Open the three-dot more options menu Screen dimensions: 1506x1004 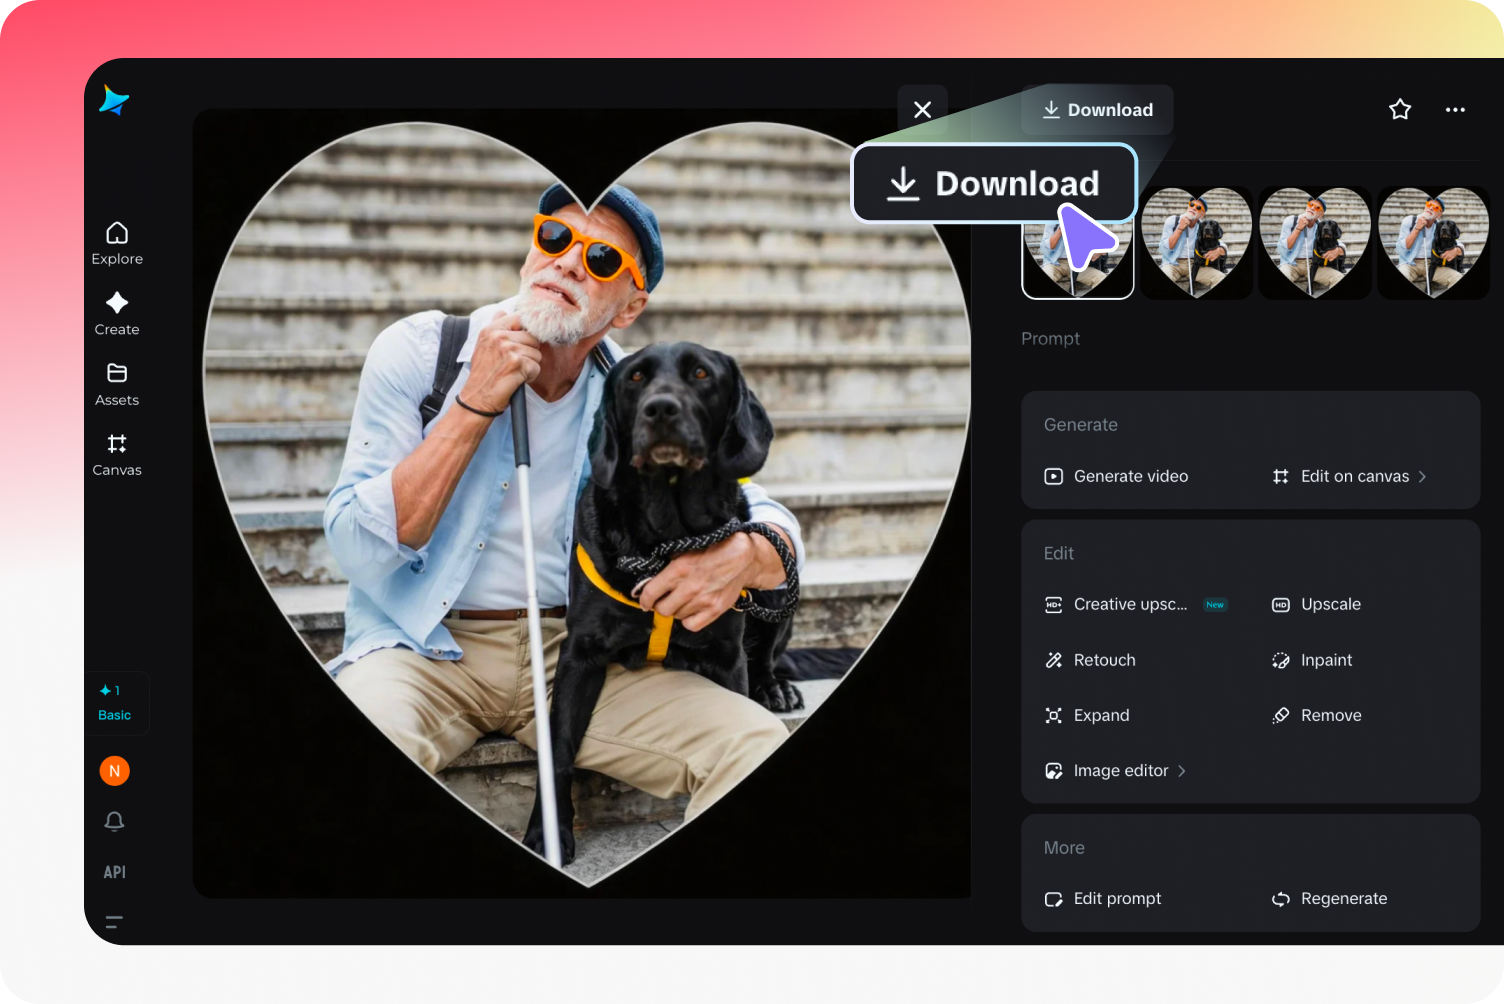click(x=1455, y=110)
